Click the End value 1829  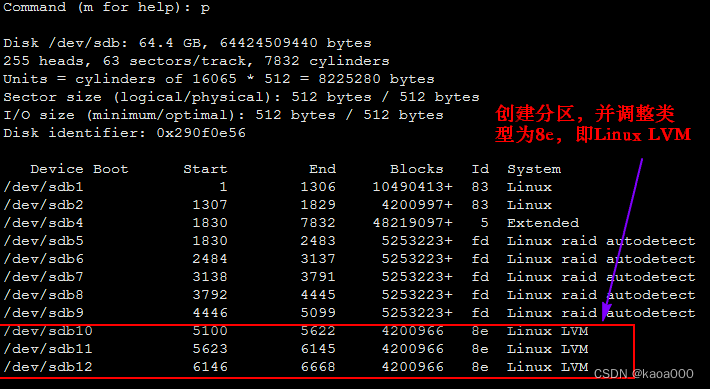click(318, 205)
